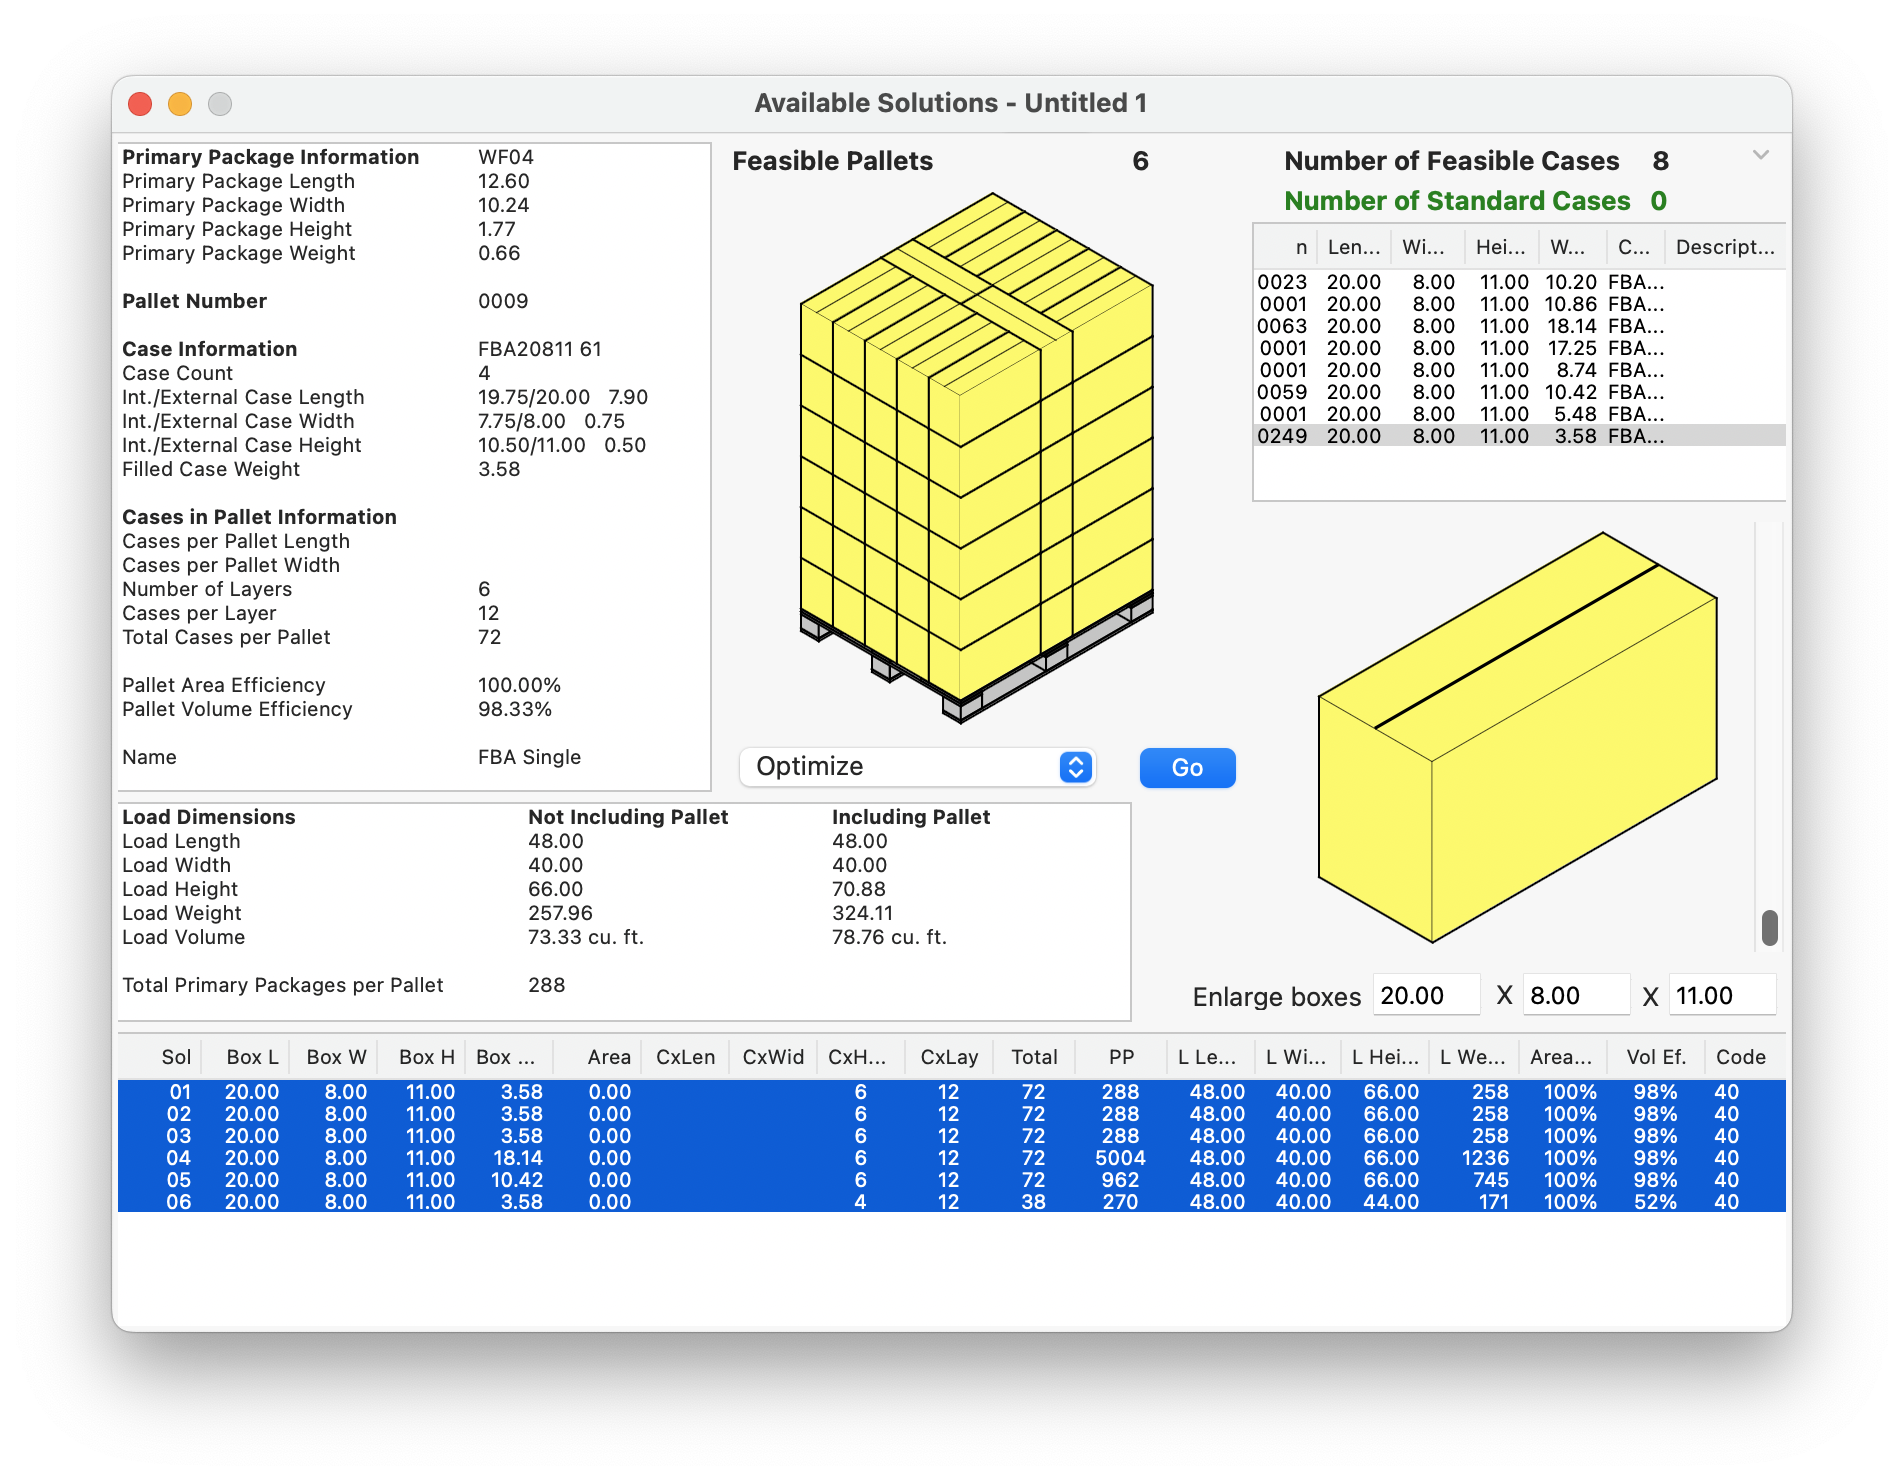Click the case preview scrollbar thumb
The width and height of the screenshot is (1904, 1480).
point(1769,927)
